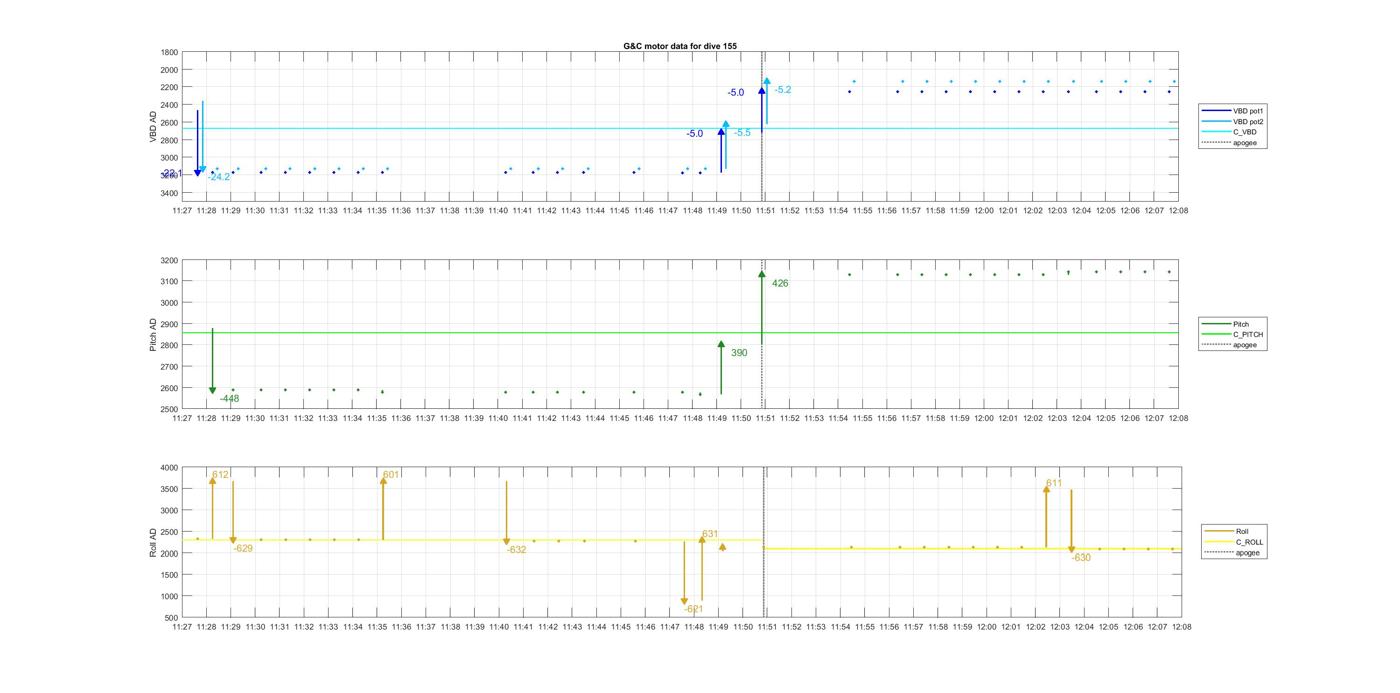Click the "-629" roll data label

243,548
